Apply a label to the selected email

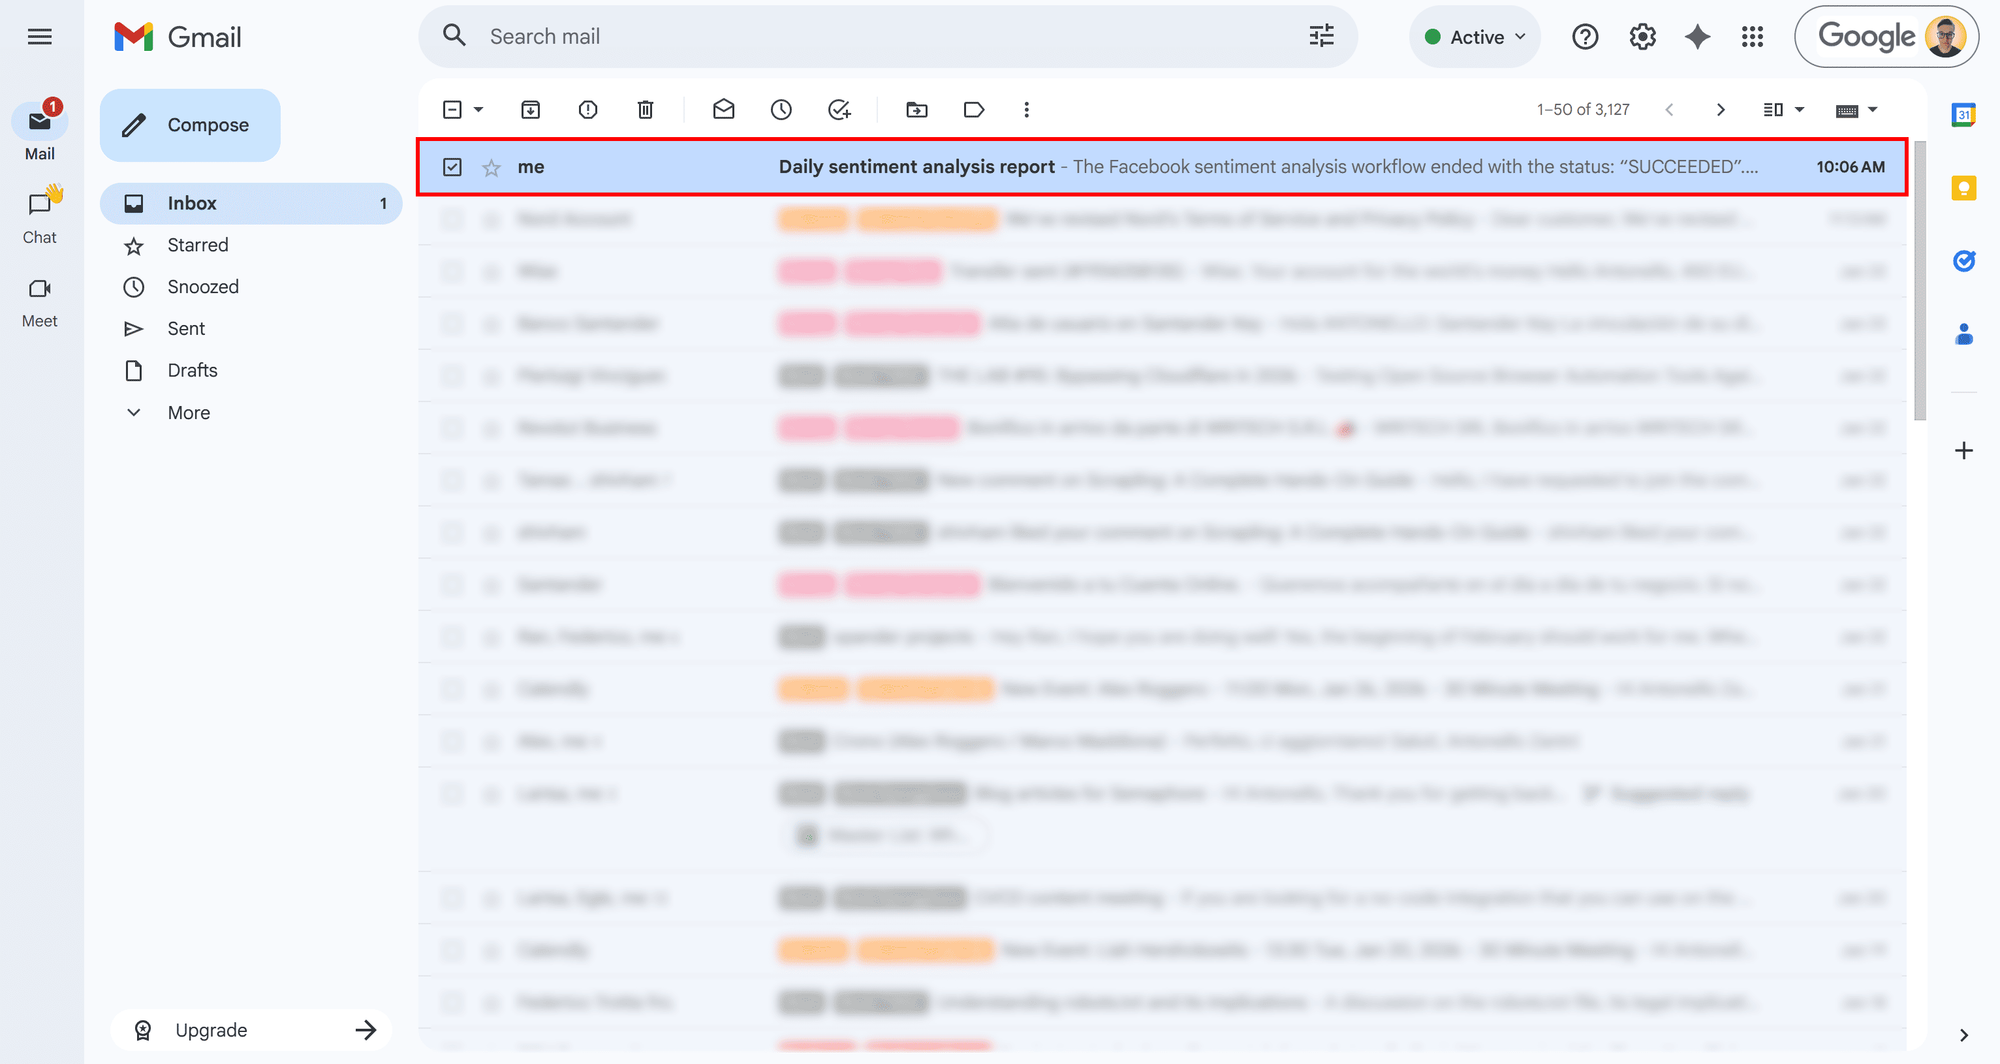pos(974,109)
